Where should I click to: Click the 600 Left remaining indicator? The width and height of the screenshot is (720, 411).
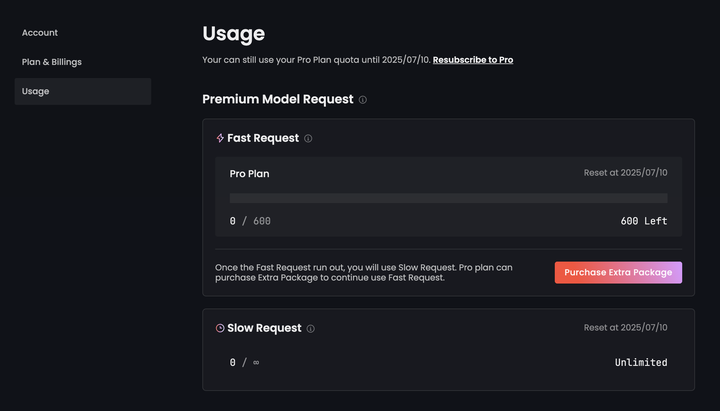pyautogui.click(x=643, y=221)
